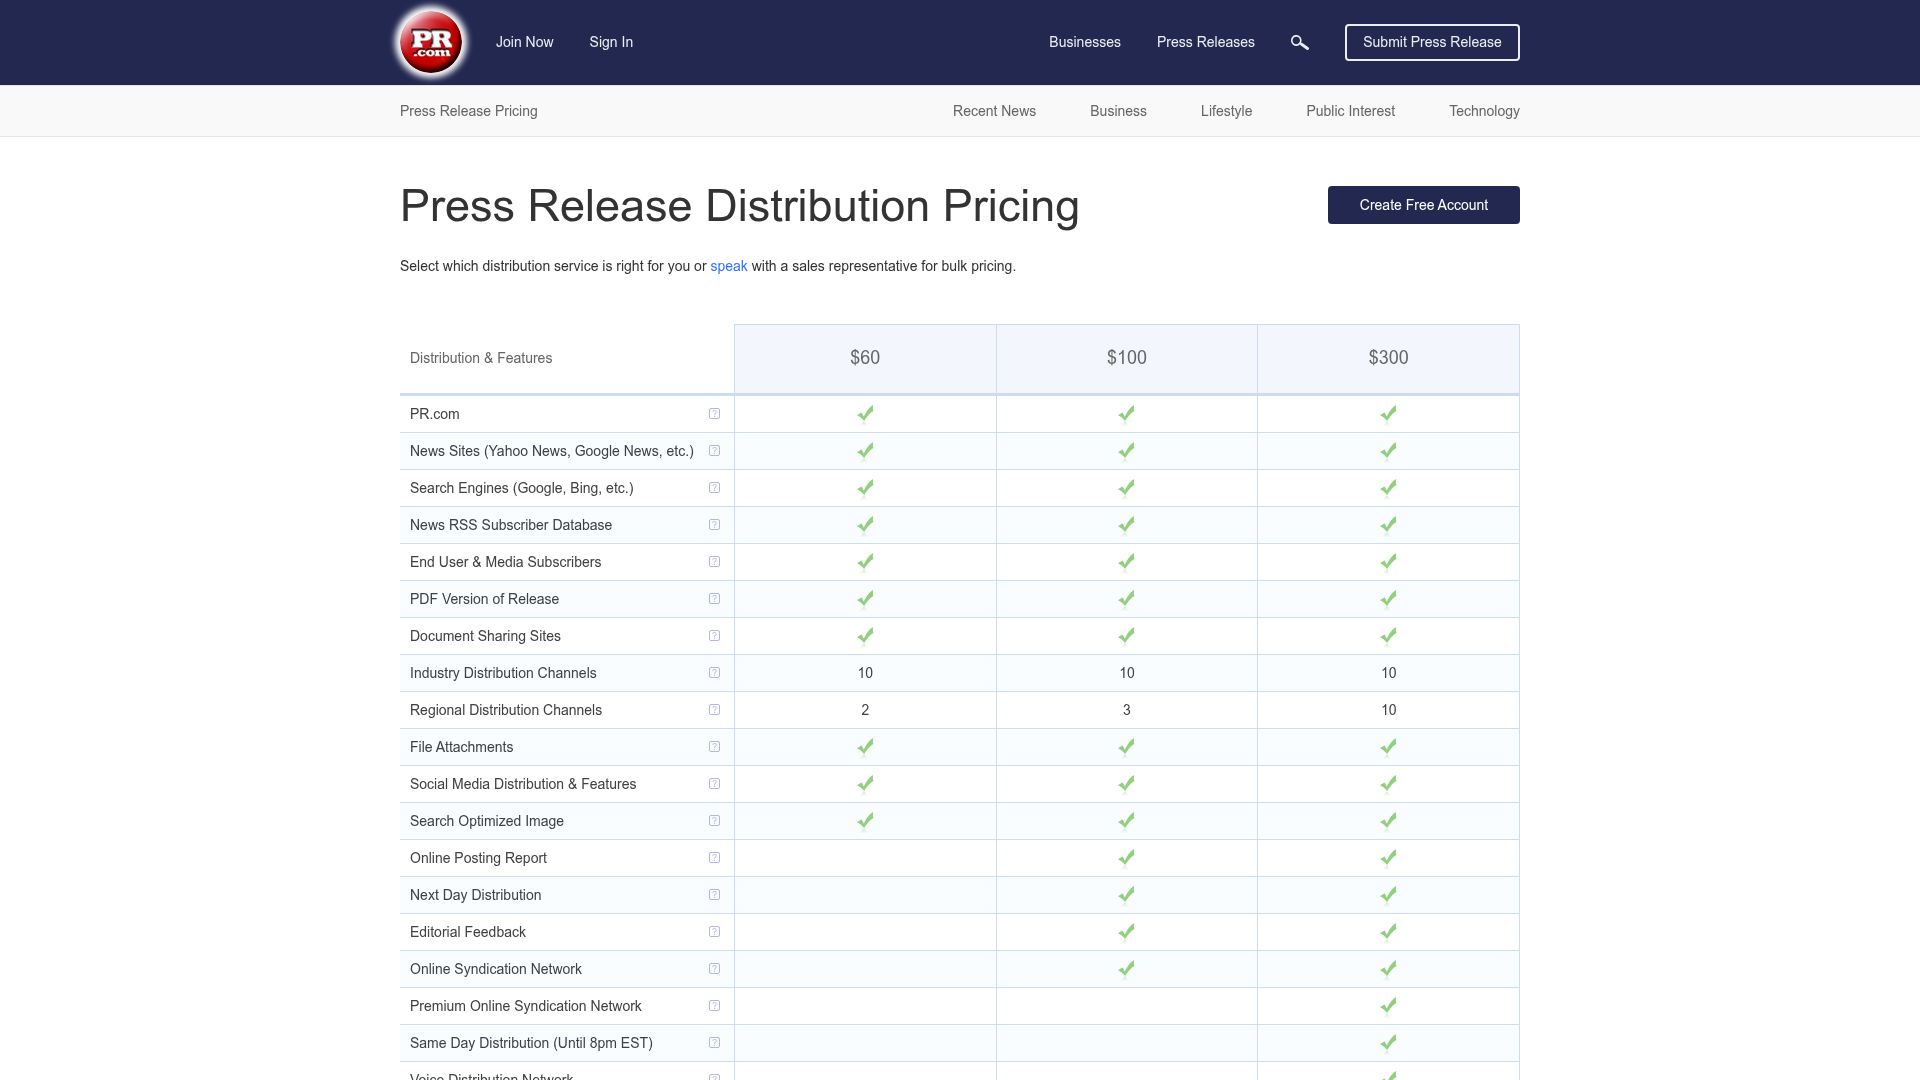Screen dimensions: 1920x1080
Task: Click help icon for End User & Media Subscribers
Action: tap(714, 562)
